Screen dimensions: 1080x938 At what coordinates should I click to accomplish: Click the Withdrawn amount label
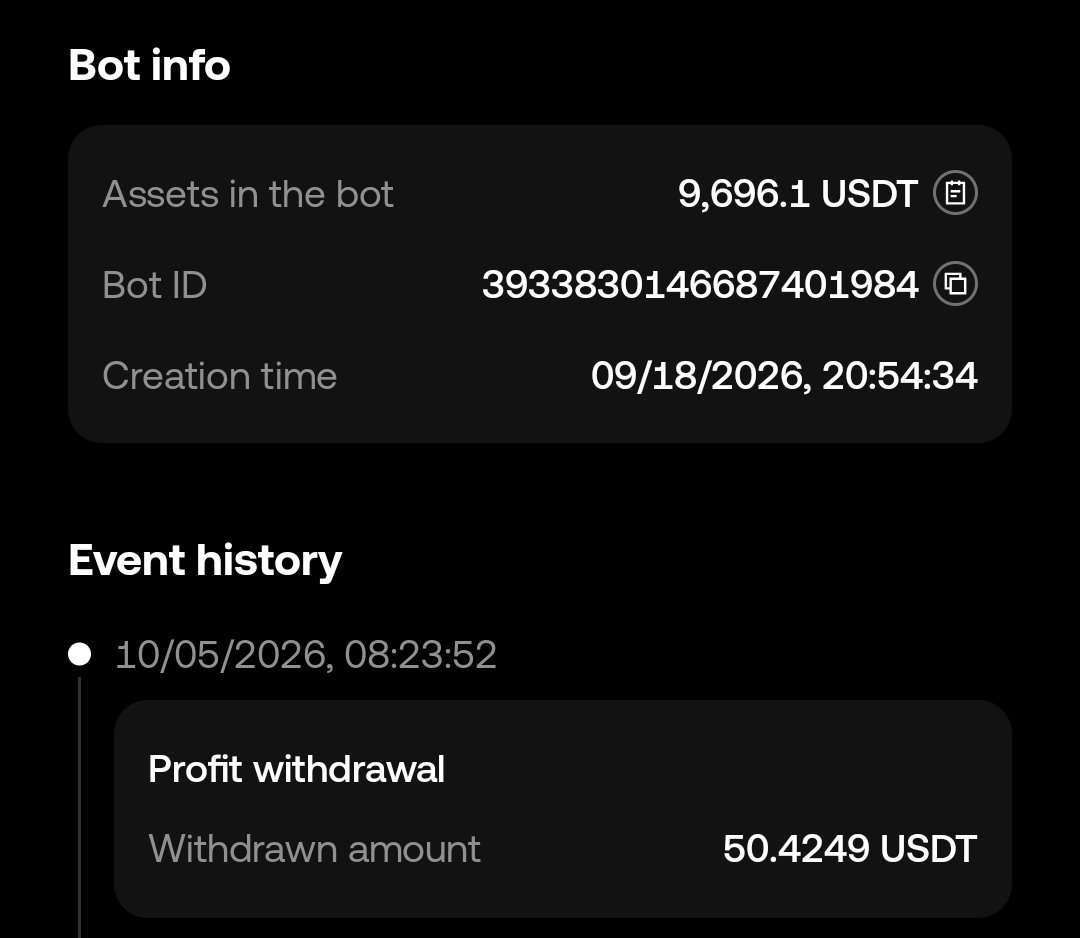click(314, 848)
